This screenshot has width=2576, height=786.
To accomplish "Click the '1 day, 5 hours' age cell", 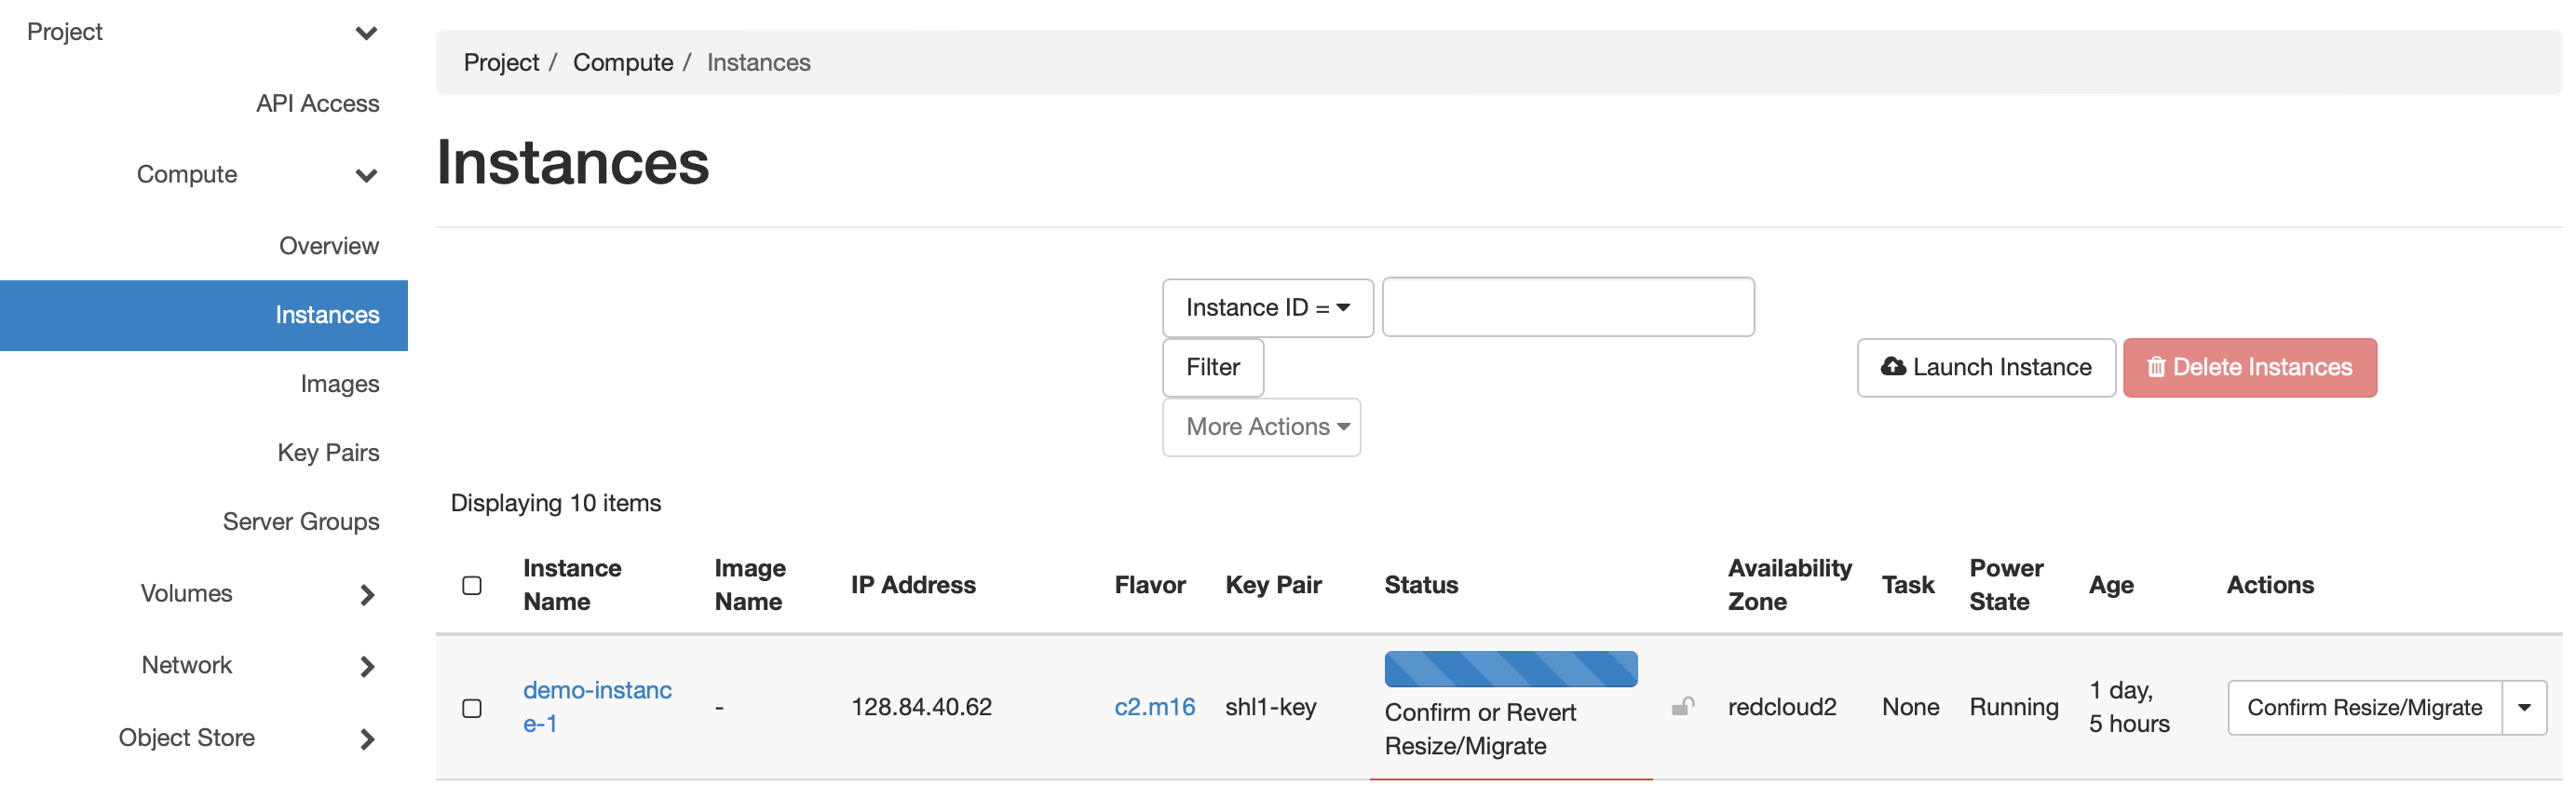I will click(2128, 707).
